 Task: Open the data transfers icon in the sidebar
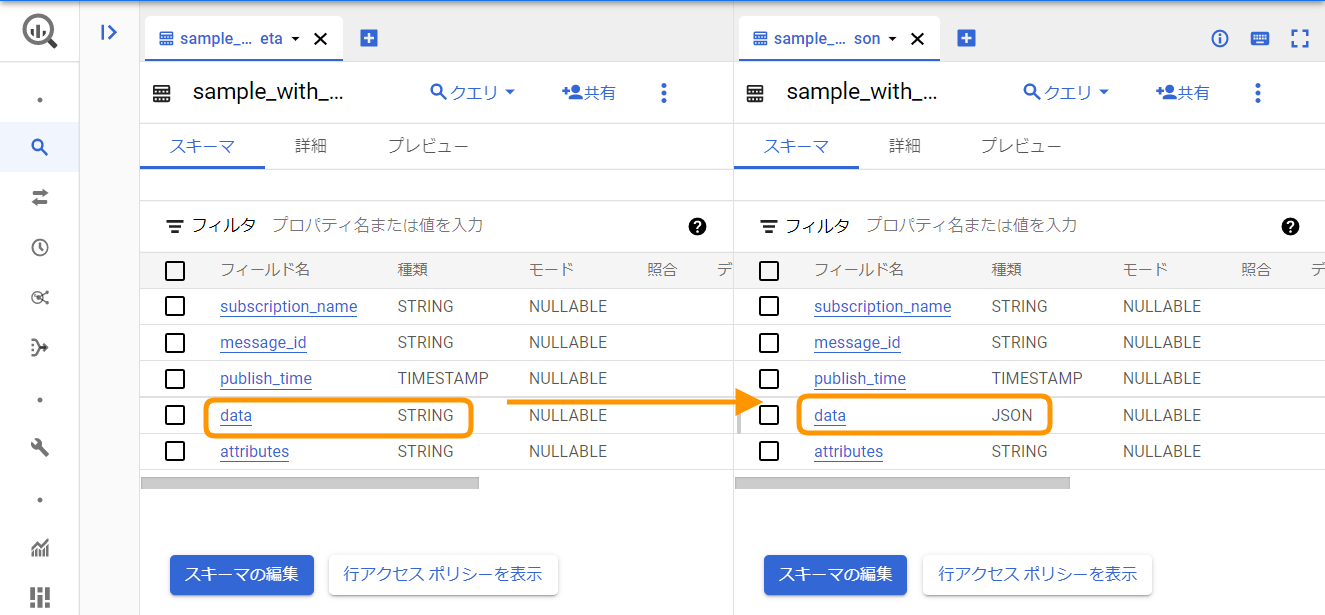coord(40,197)
